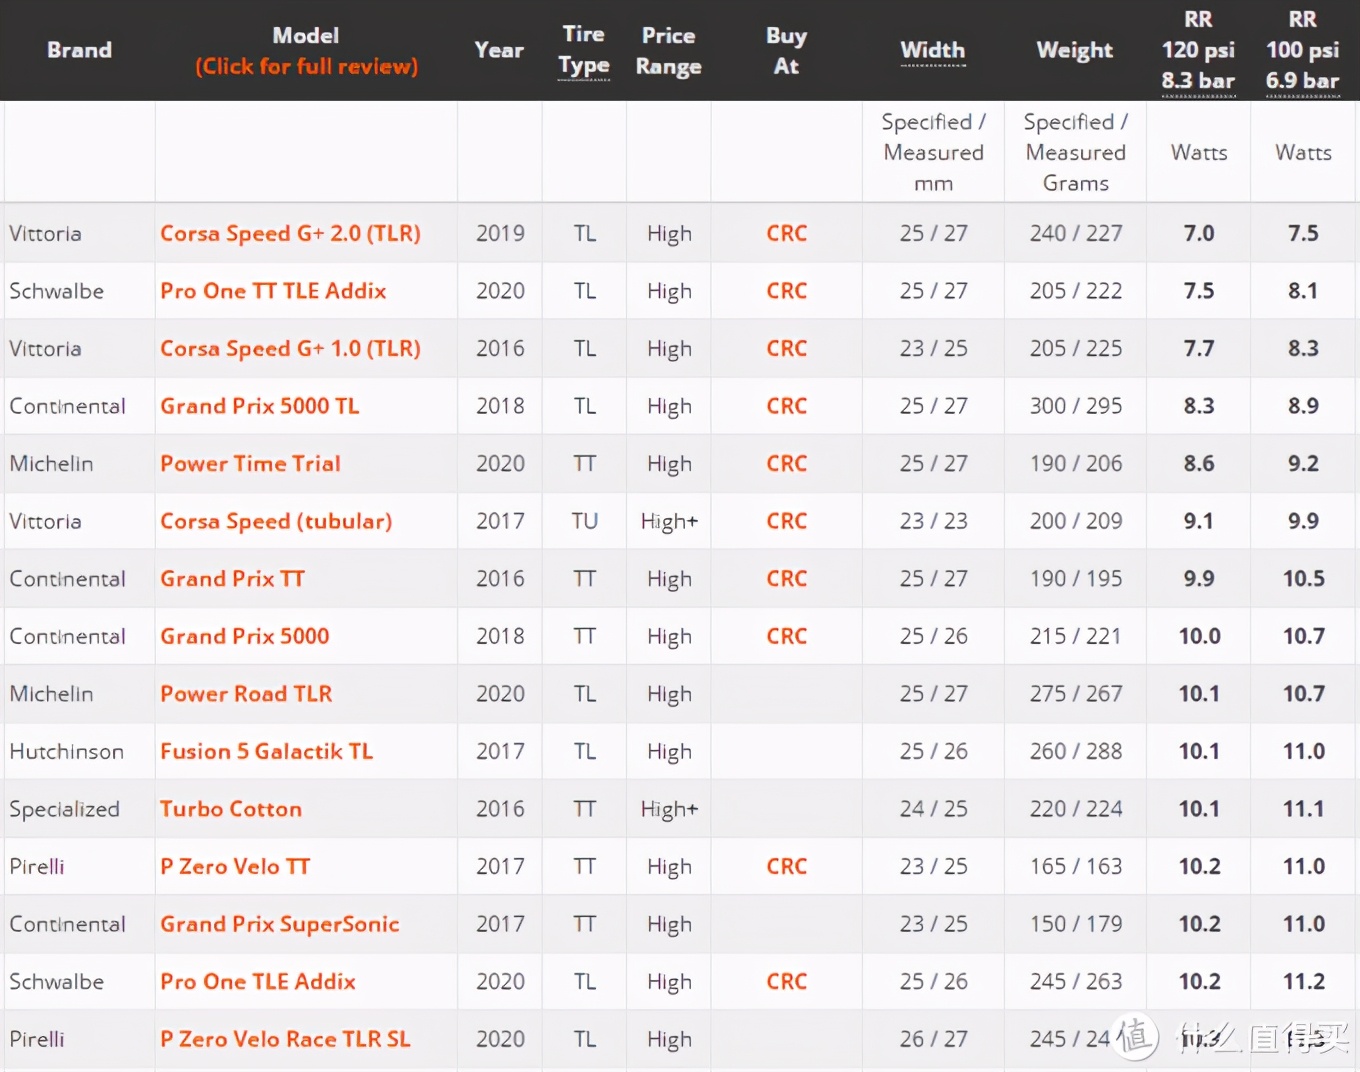Click the 11.2 watts value
The width and height of the screenshot is (1360, 1072).
[1304, 982]
